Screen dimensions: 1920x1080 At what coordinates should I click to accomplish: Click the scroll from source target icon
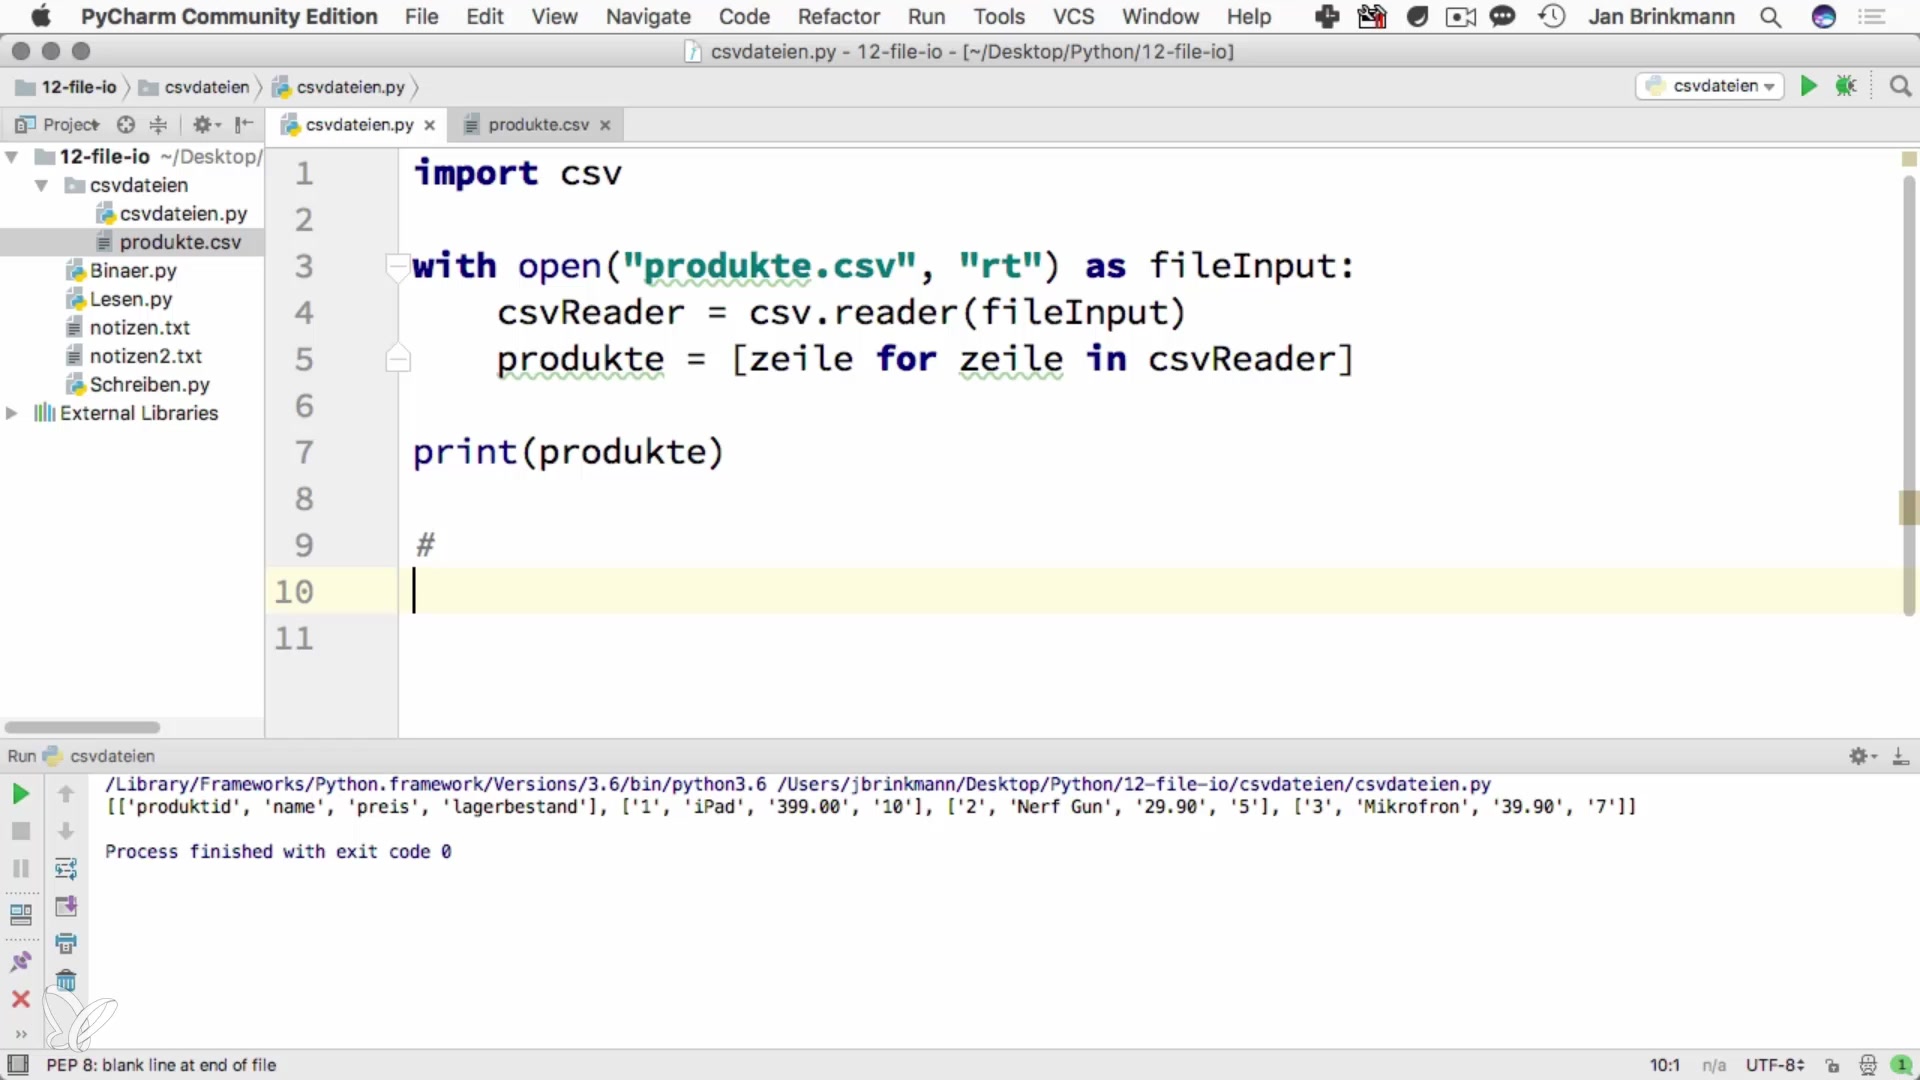point(126,125)
